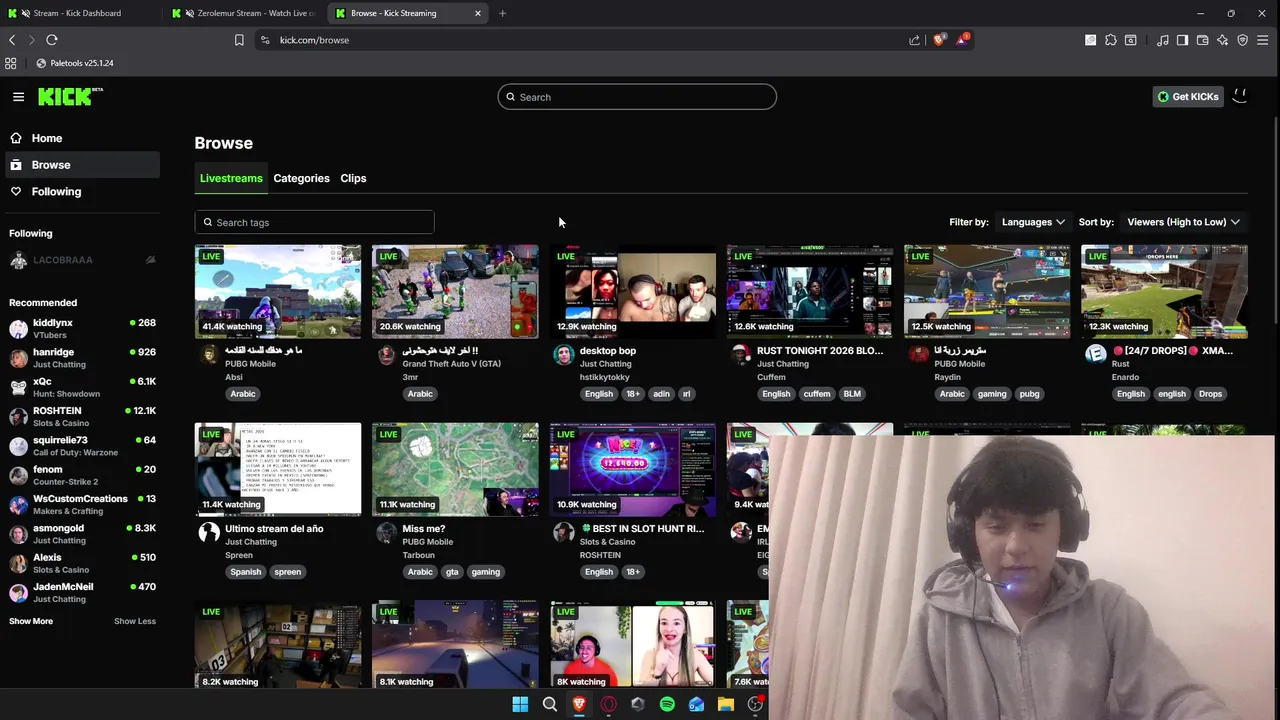Open desktop bop stream thumbnail with 12.9K watching

(x=633, y=291)
